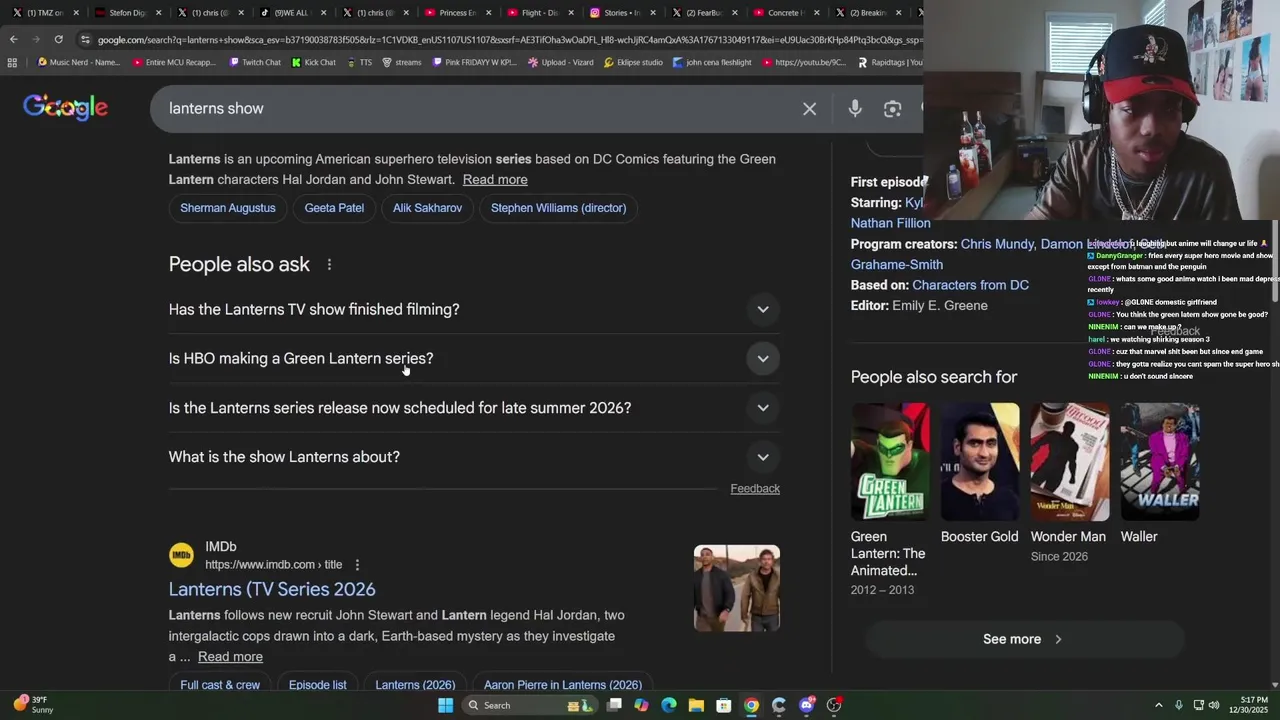The width and height of the screenshot is (1280, 720).
Task: Expand 'What is the show Lanterns about?'
Action: (x=474, y=457)
